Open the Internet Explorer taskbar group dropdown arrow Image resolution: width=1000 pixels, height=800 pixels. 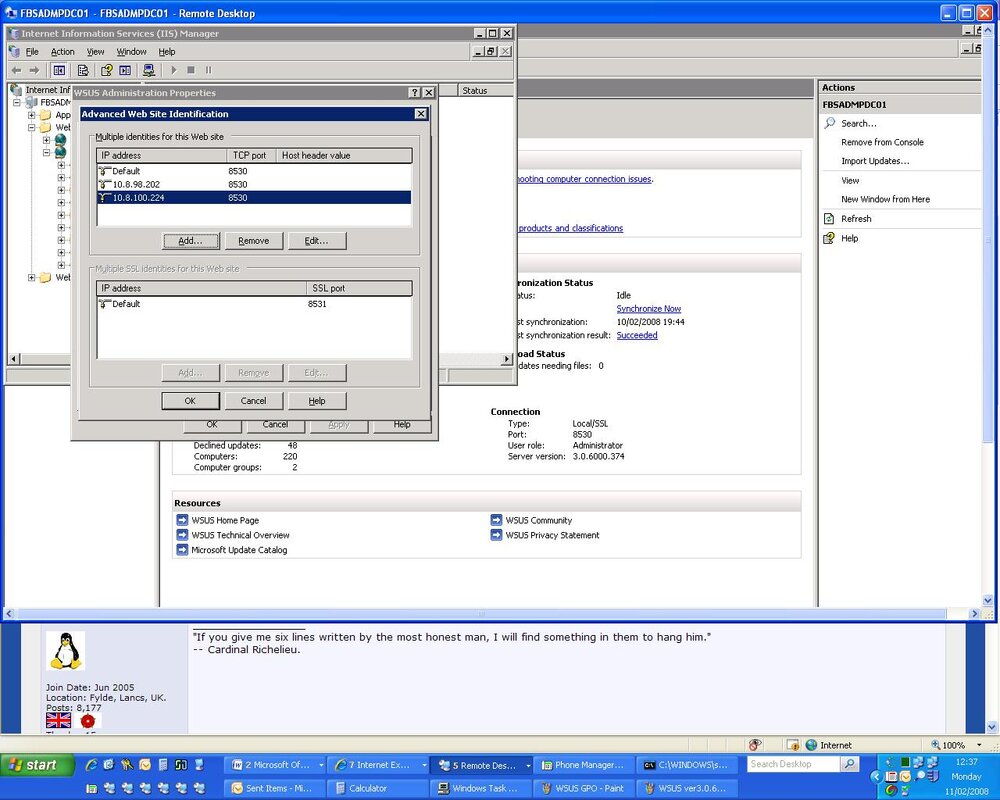(x=423, y=765)
